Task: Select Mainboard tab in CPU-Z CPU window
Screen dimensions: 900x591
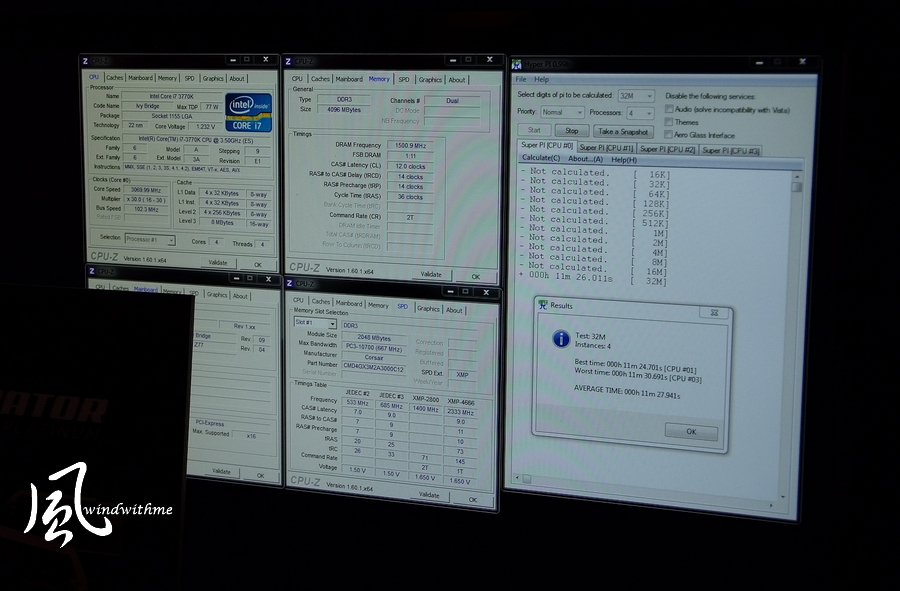Action: coord(141,78)
